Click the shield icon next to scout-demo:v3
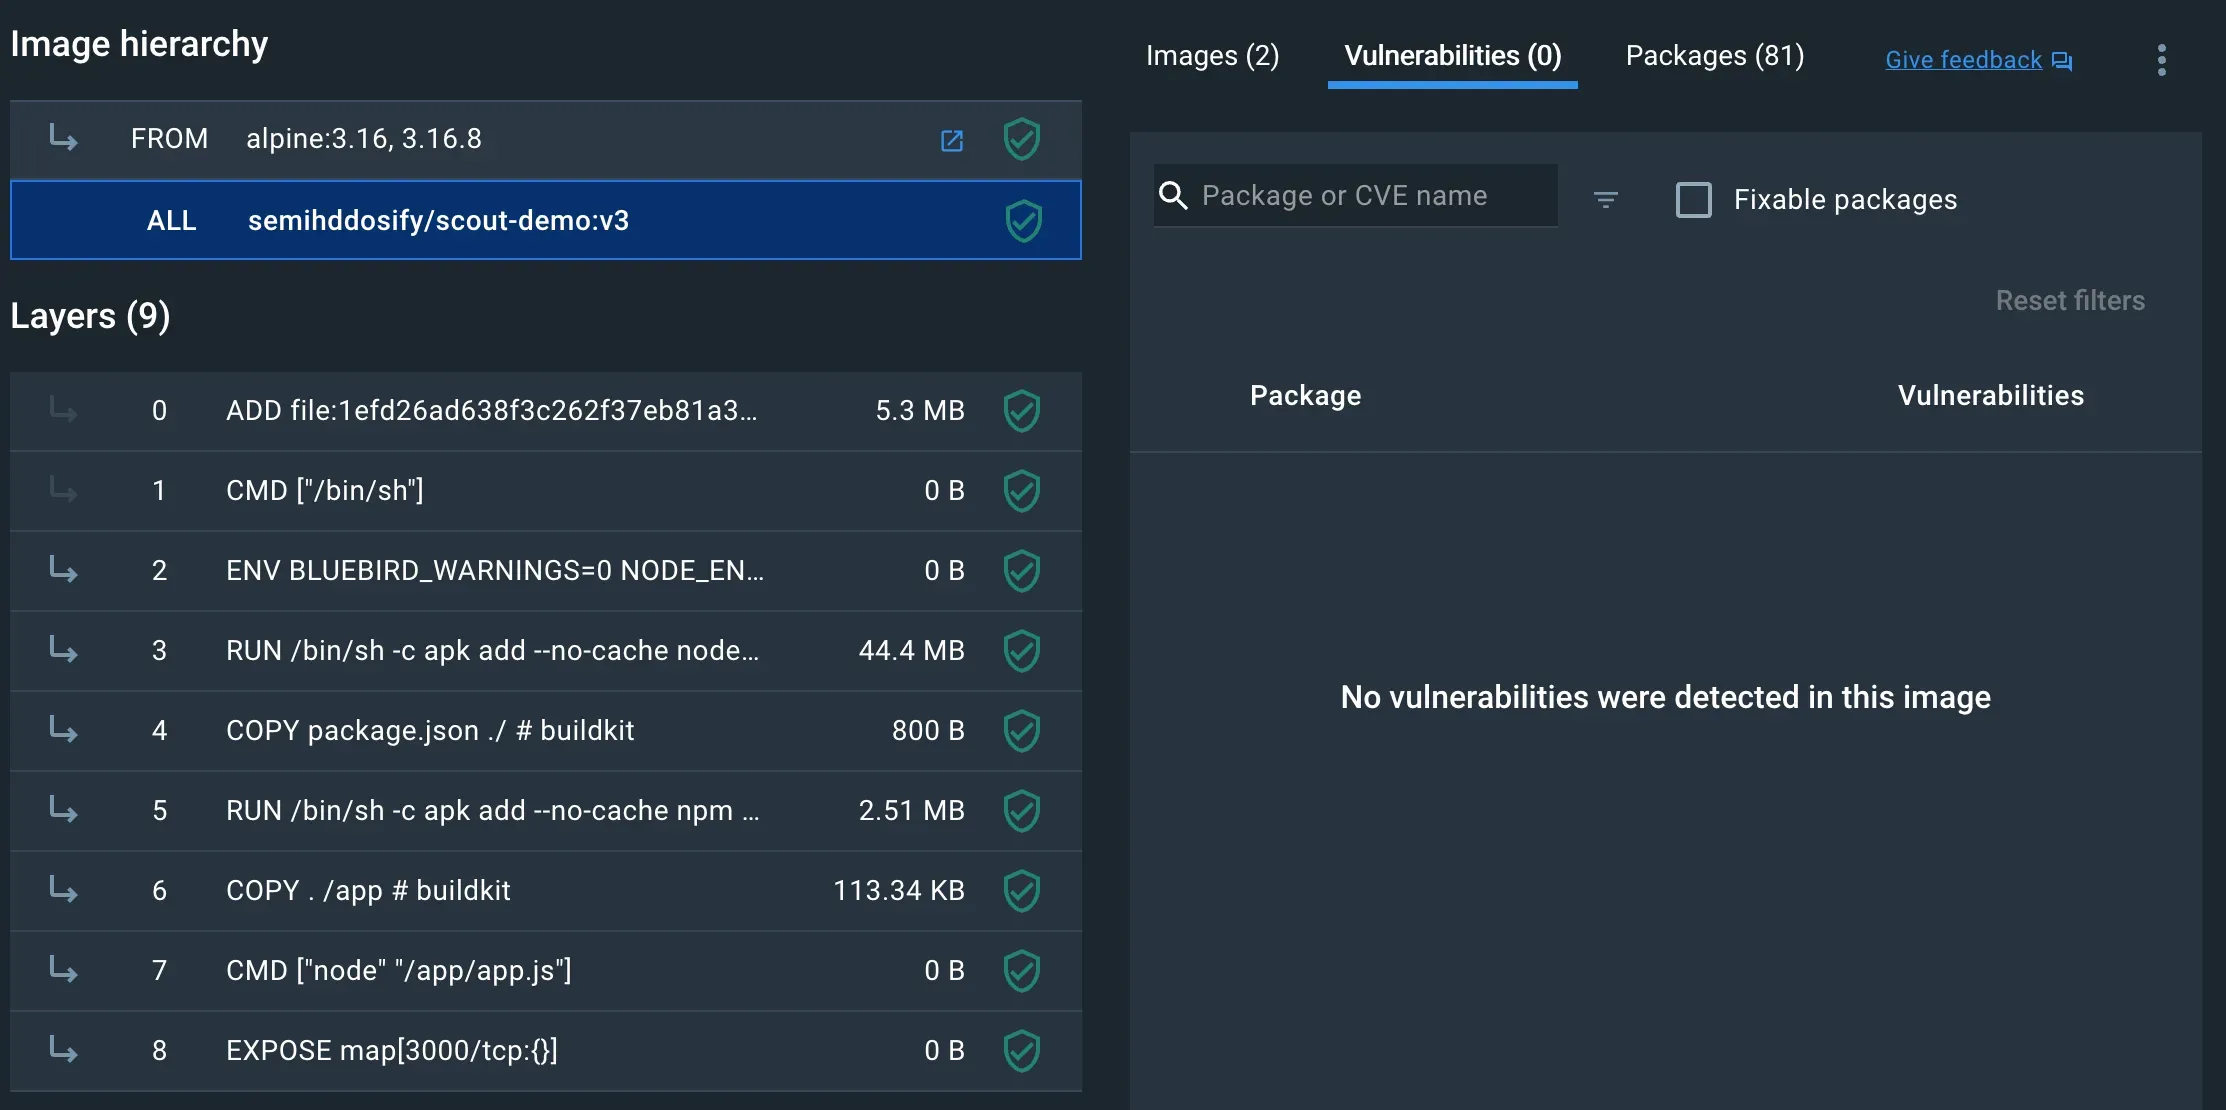Screen dimensions: 2226x1110 1023,220
